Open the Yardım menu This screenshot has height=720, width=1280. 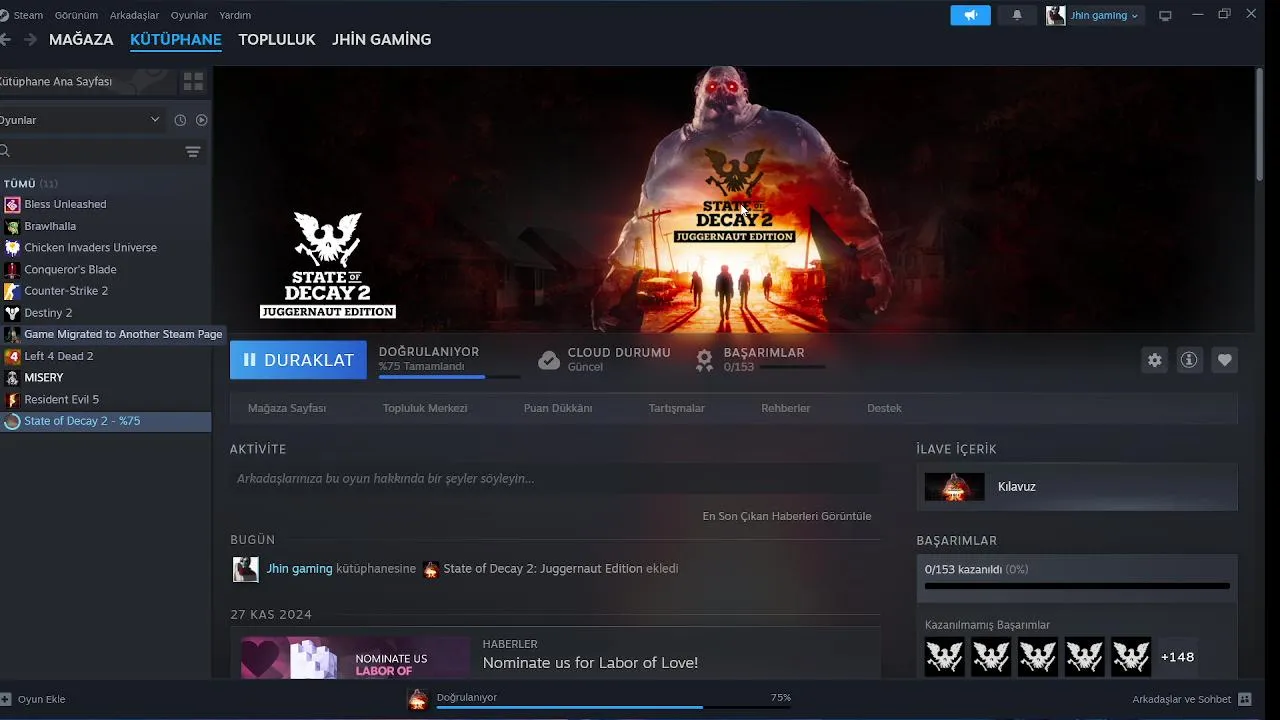click(x=235, y=15)
